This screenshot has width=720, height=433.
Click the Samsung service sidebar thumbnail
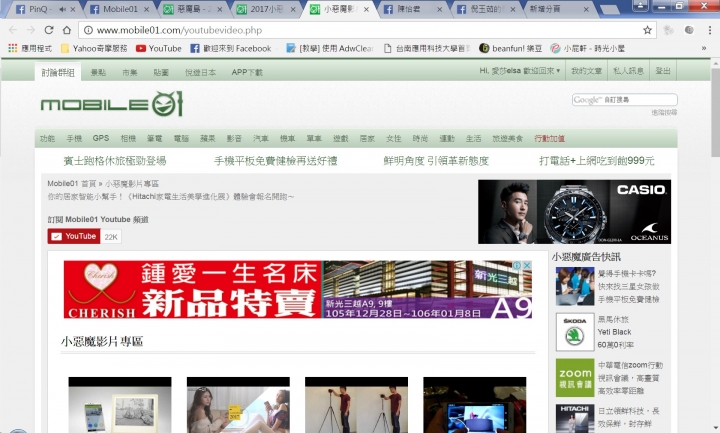tap(575, 287)
